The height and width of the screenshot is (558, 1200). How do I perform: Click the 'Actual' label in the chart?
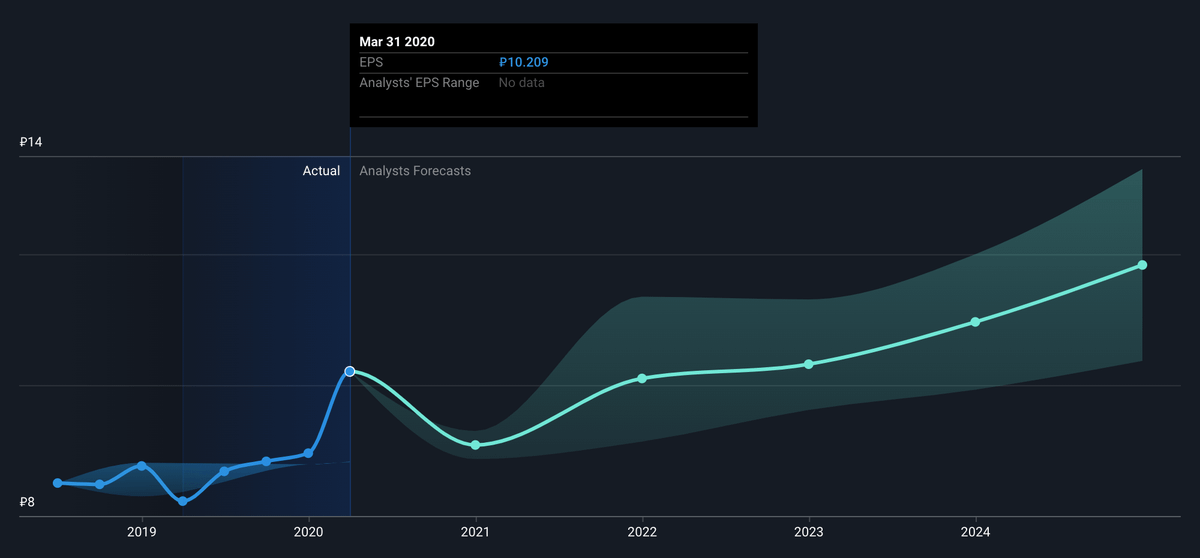321,171
